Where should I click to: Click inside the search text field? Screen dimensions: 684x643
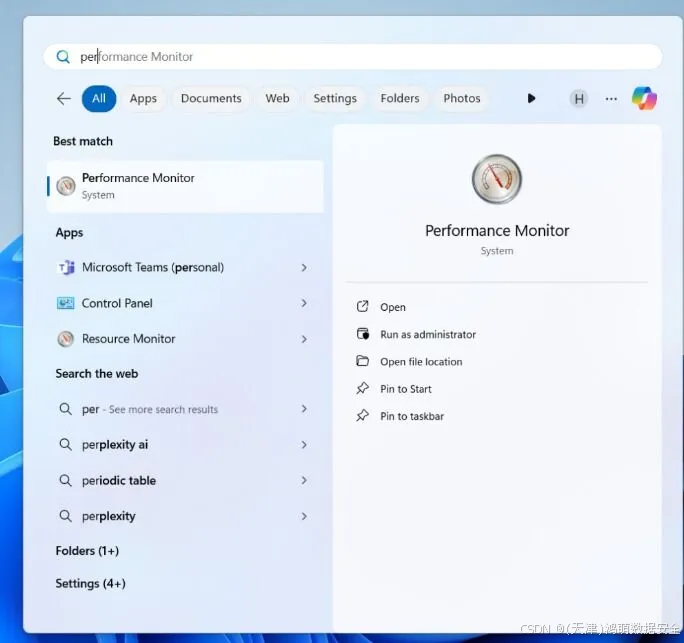click(353, 57)
